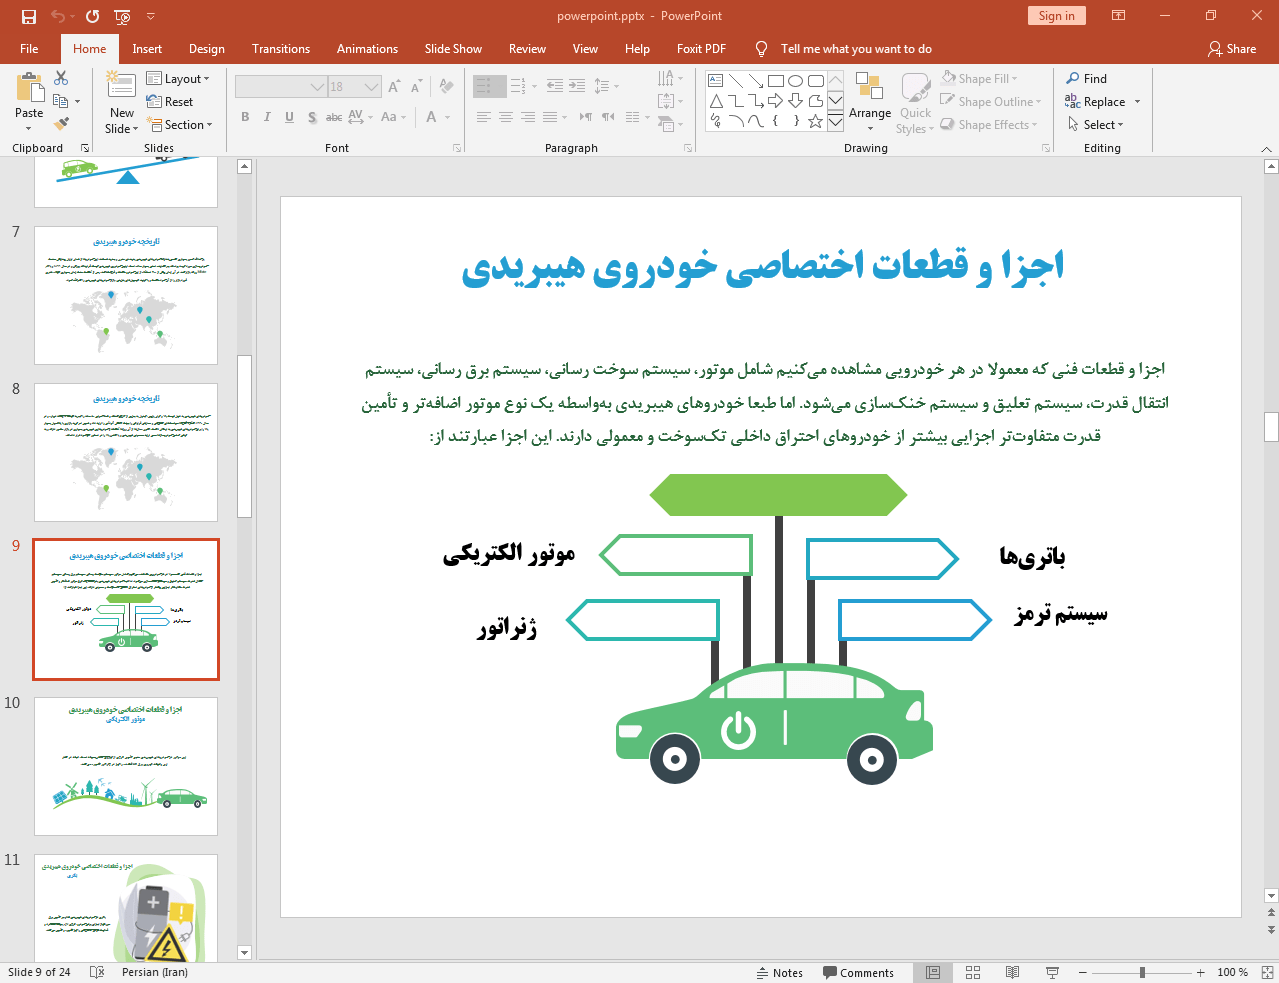1279x983 pixels.
Task: Click the Cut scissors icon
Action: click(61, 78)
